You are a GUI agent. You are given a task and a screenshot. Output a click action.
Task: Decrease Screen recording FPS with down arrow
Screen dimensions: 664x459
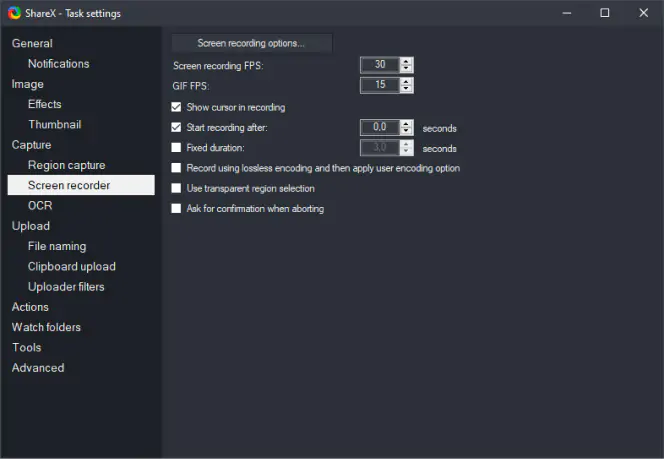click(406, 69)
